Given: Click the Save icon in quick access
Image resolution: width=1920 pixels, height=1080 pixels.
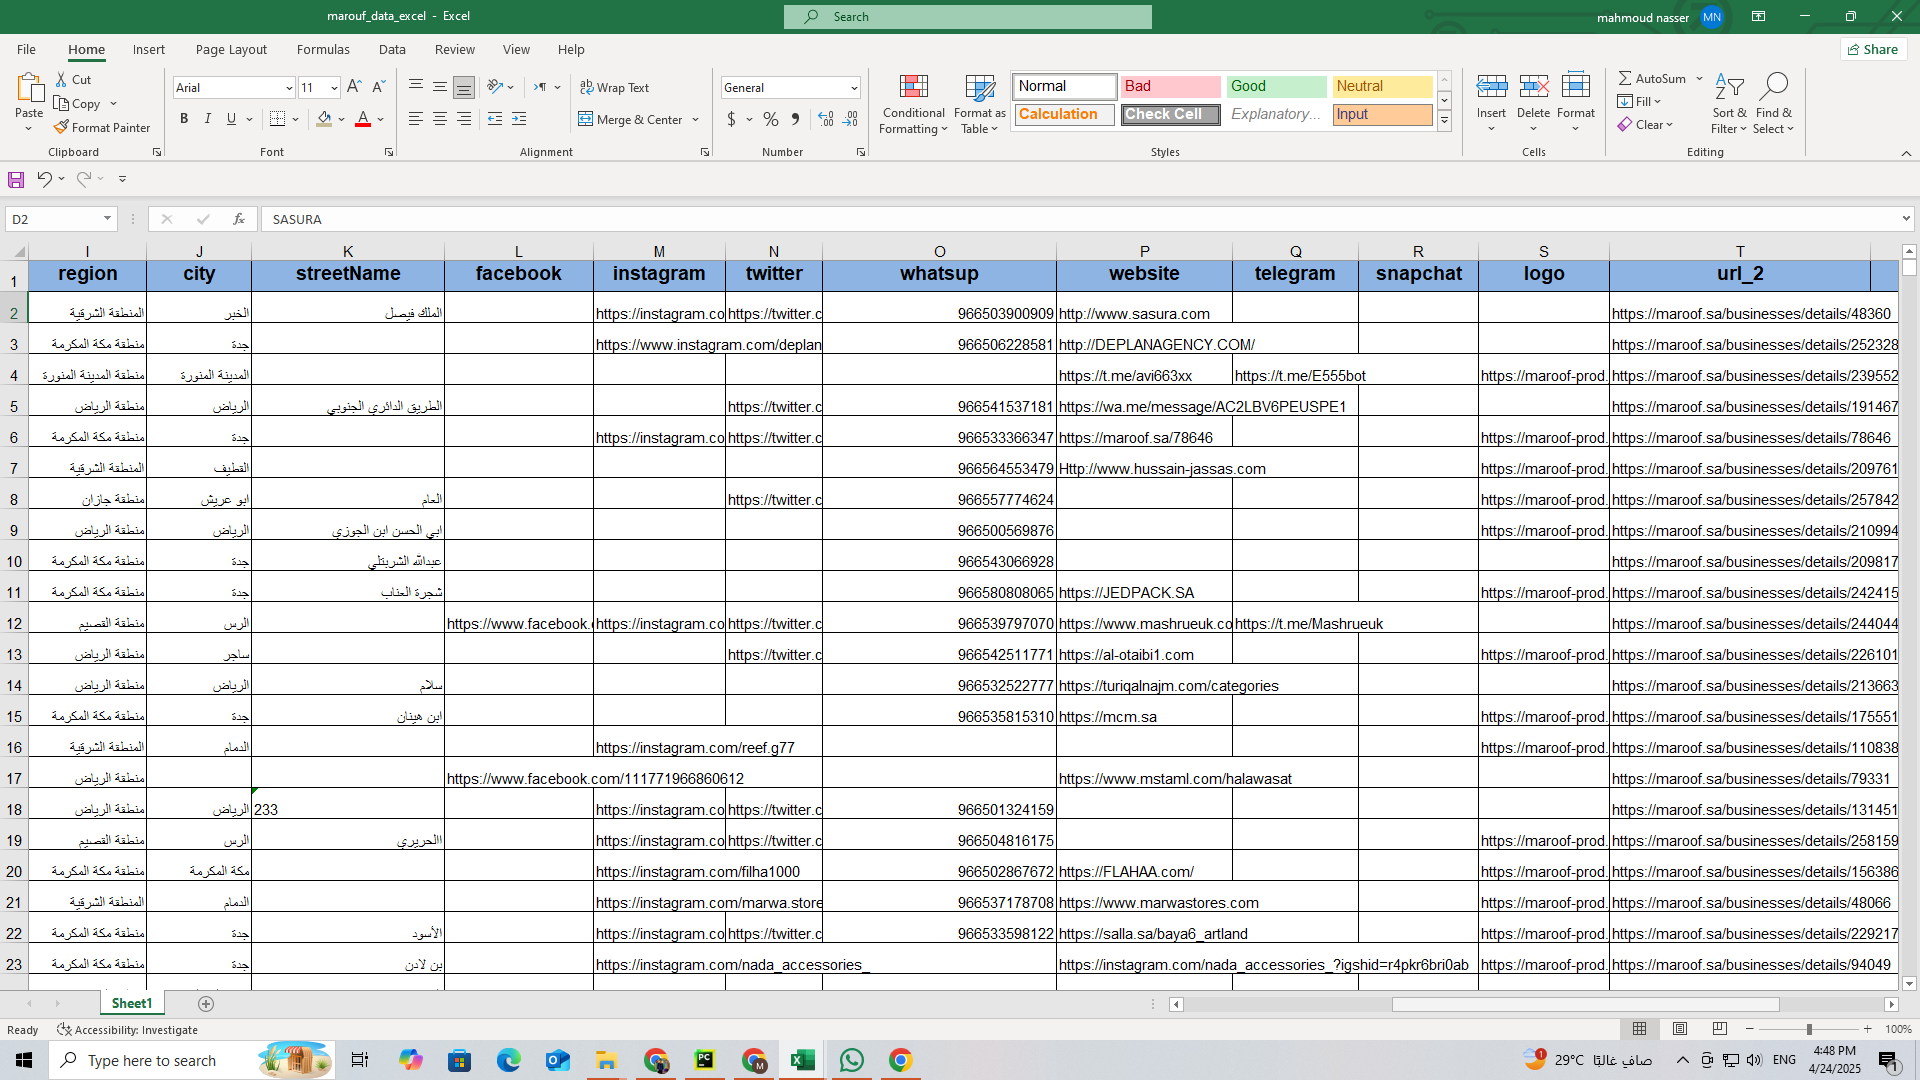Looking at the screenshot, I should [x=16, y=179].
